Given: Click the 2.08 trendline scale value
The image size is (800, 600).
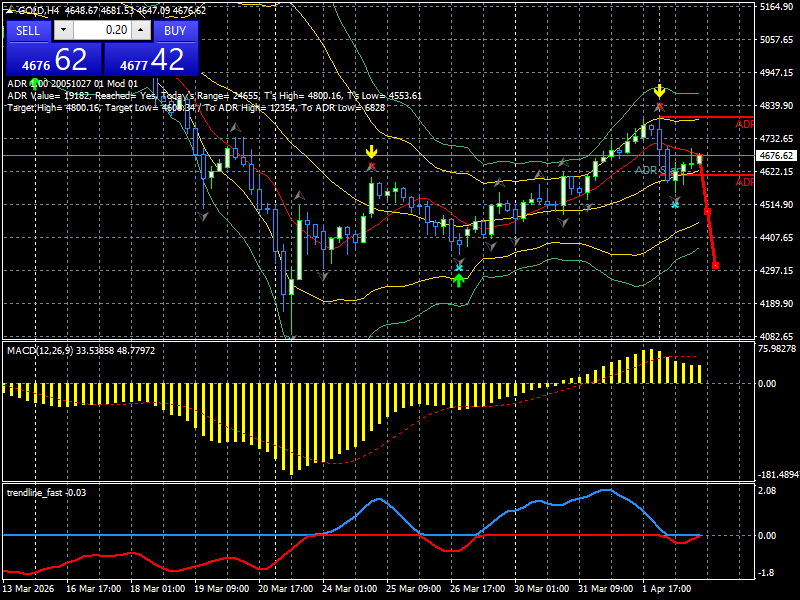Looking at the screenshot, I should tap(767, 490).
